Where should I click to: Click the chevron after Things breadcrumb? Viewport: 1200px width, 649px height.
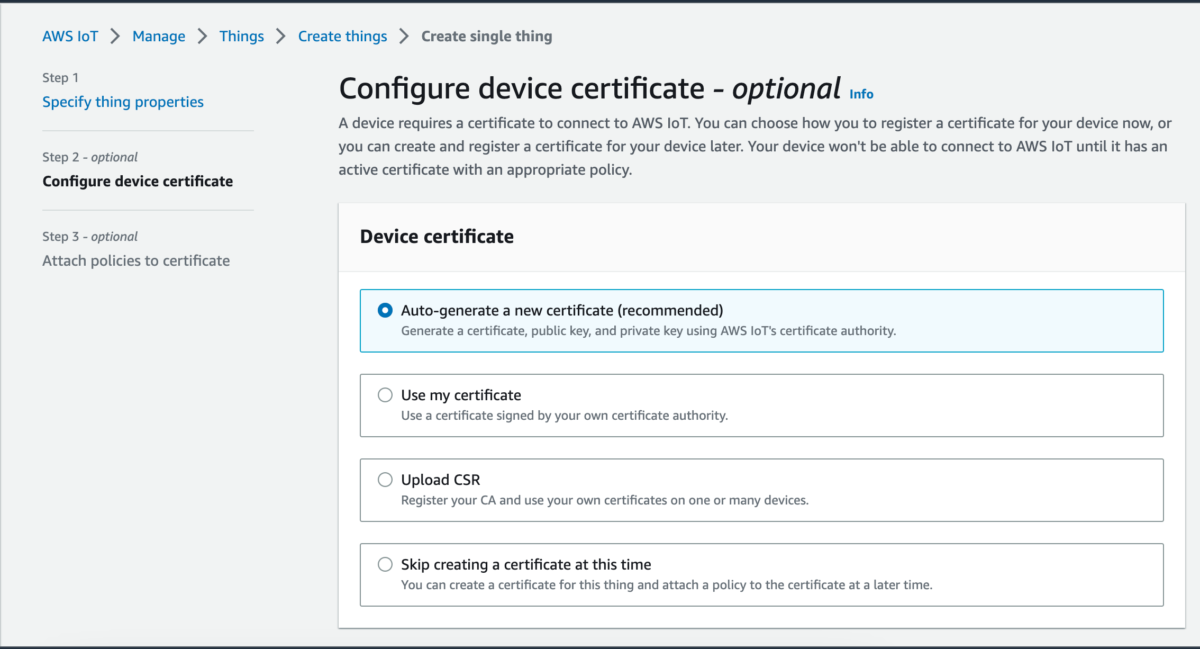click(x=280, y=36)
